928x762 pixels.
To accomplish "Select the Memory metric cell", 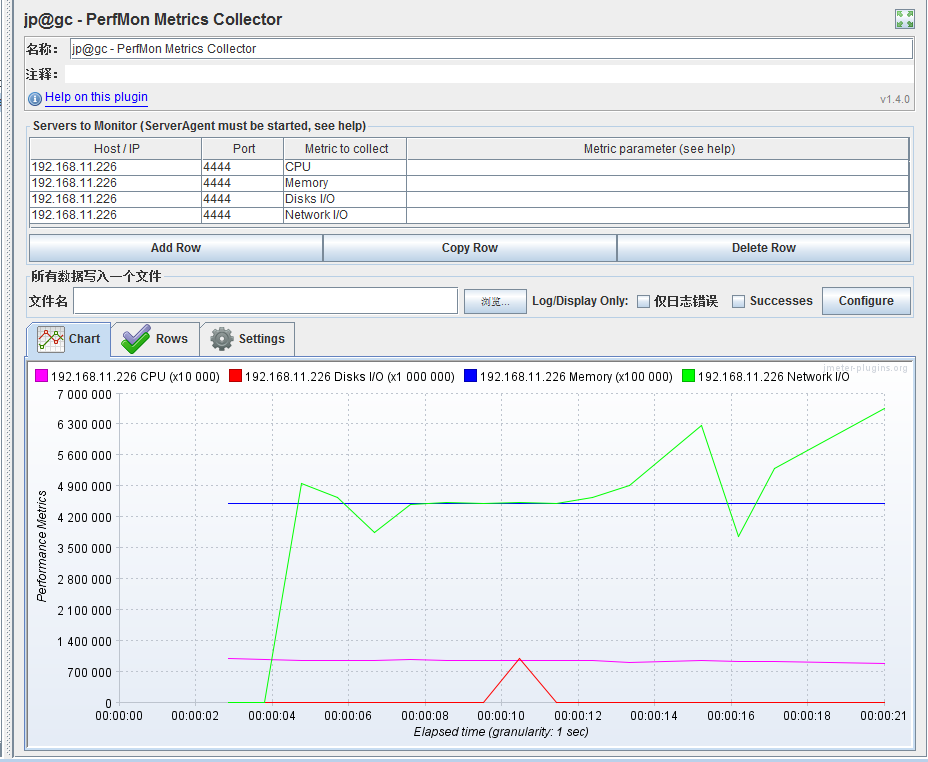I will click(x=344, y=183).
